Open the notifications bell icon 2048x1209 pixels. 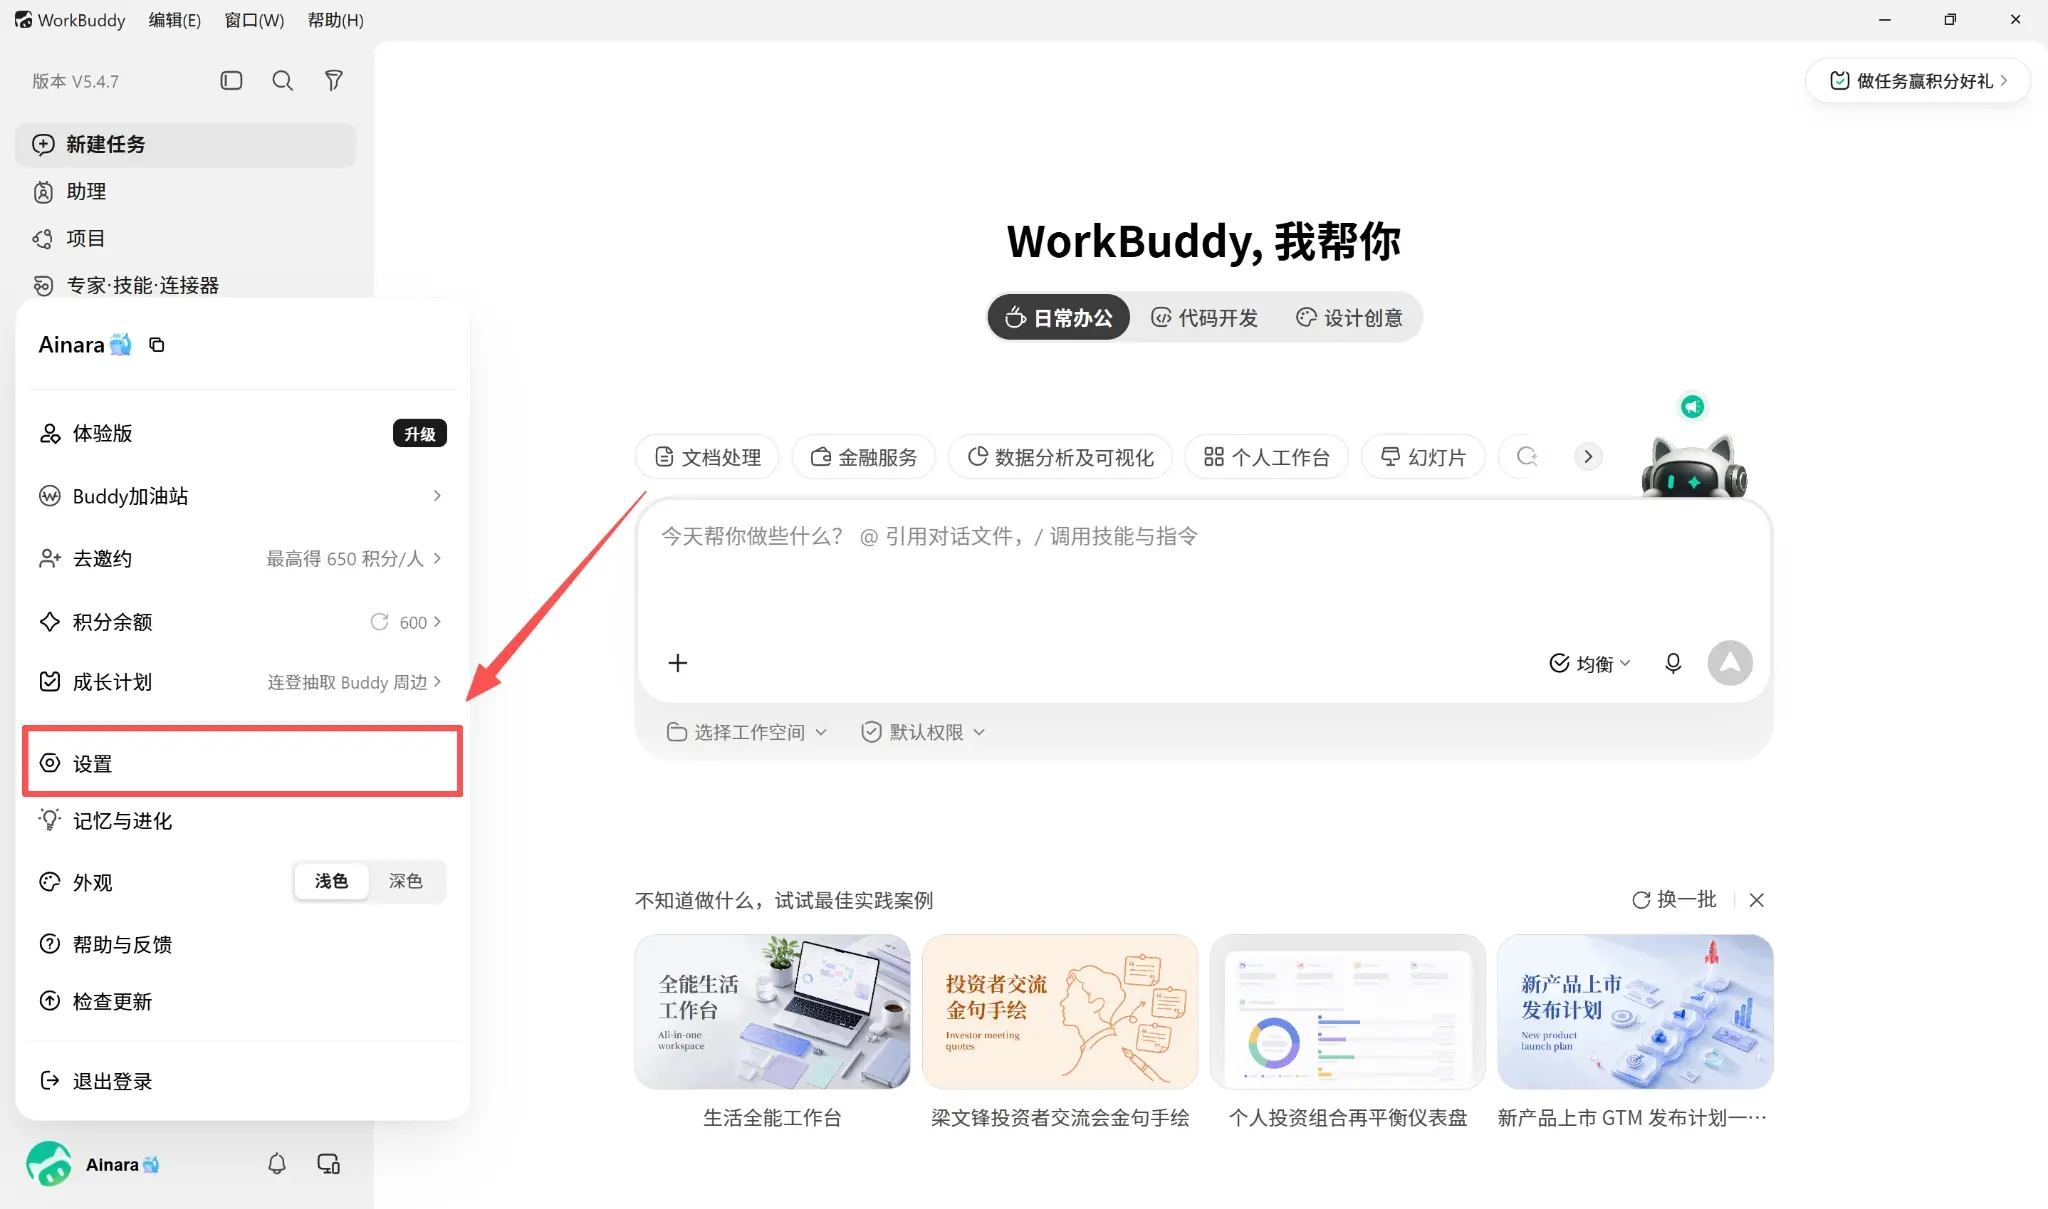[x=277, y=1164]
